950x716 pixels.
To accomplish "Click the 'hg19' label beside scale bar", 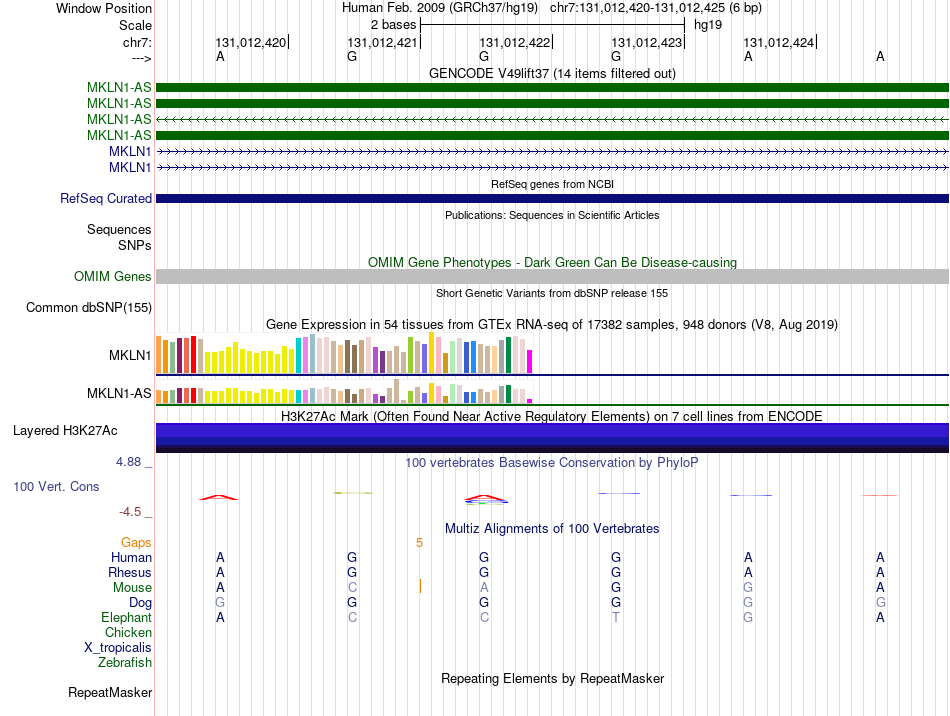I will pos(708,25).
